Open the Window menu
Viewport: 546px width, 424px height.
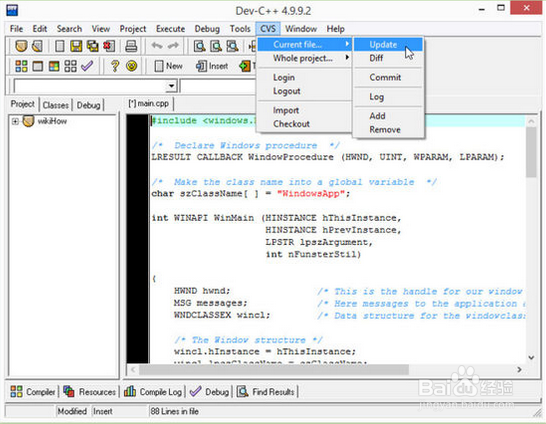pos(301,29)
